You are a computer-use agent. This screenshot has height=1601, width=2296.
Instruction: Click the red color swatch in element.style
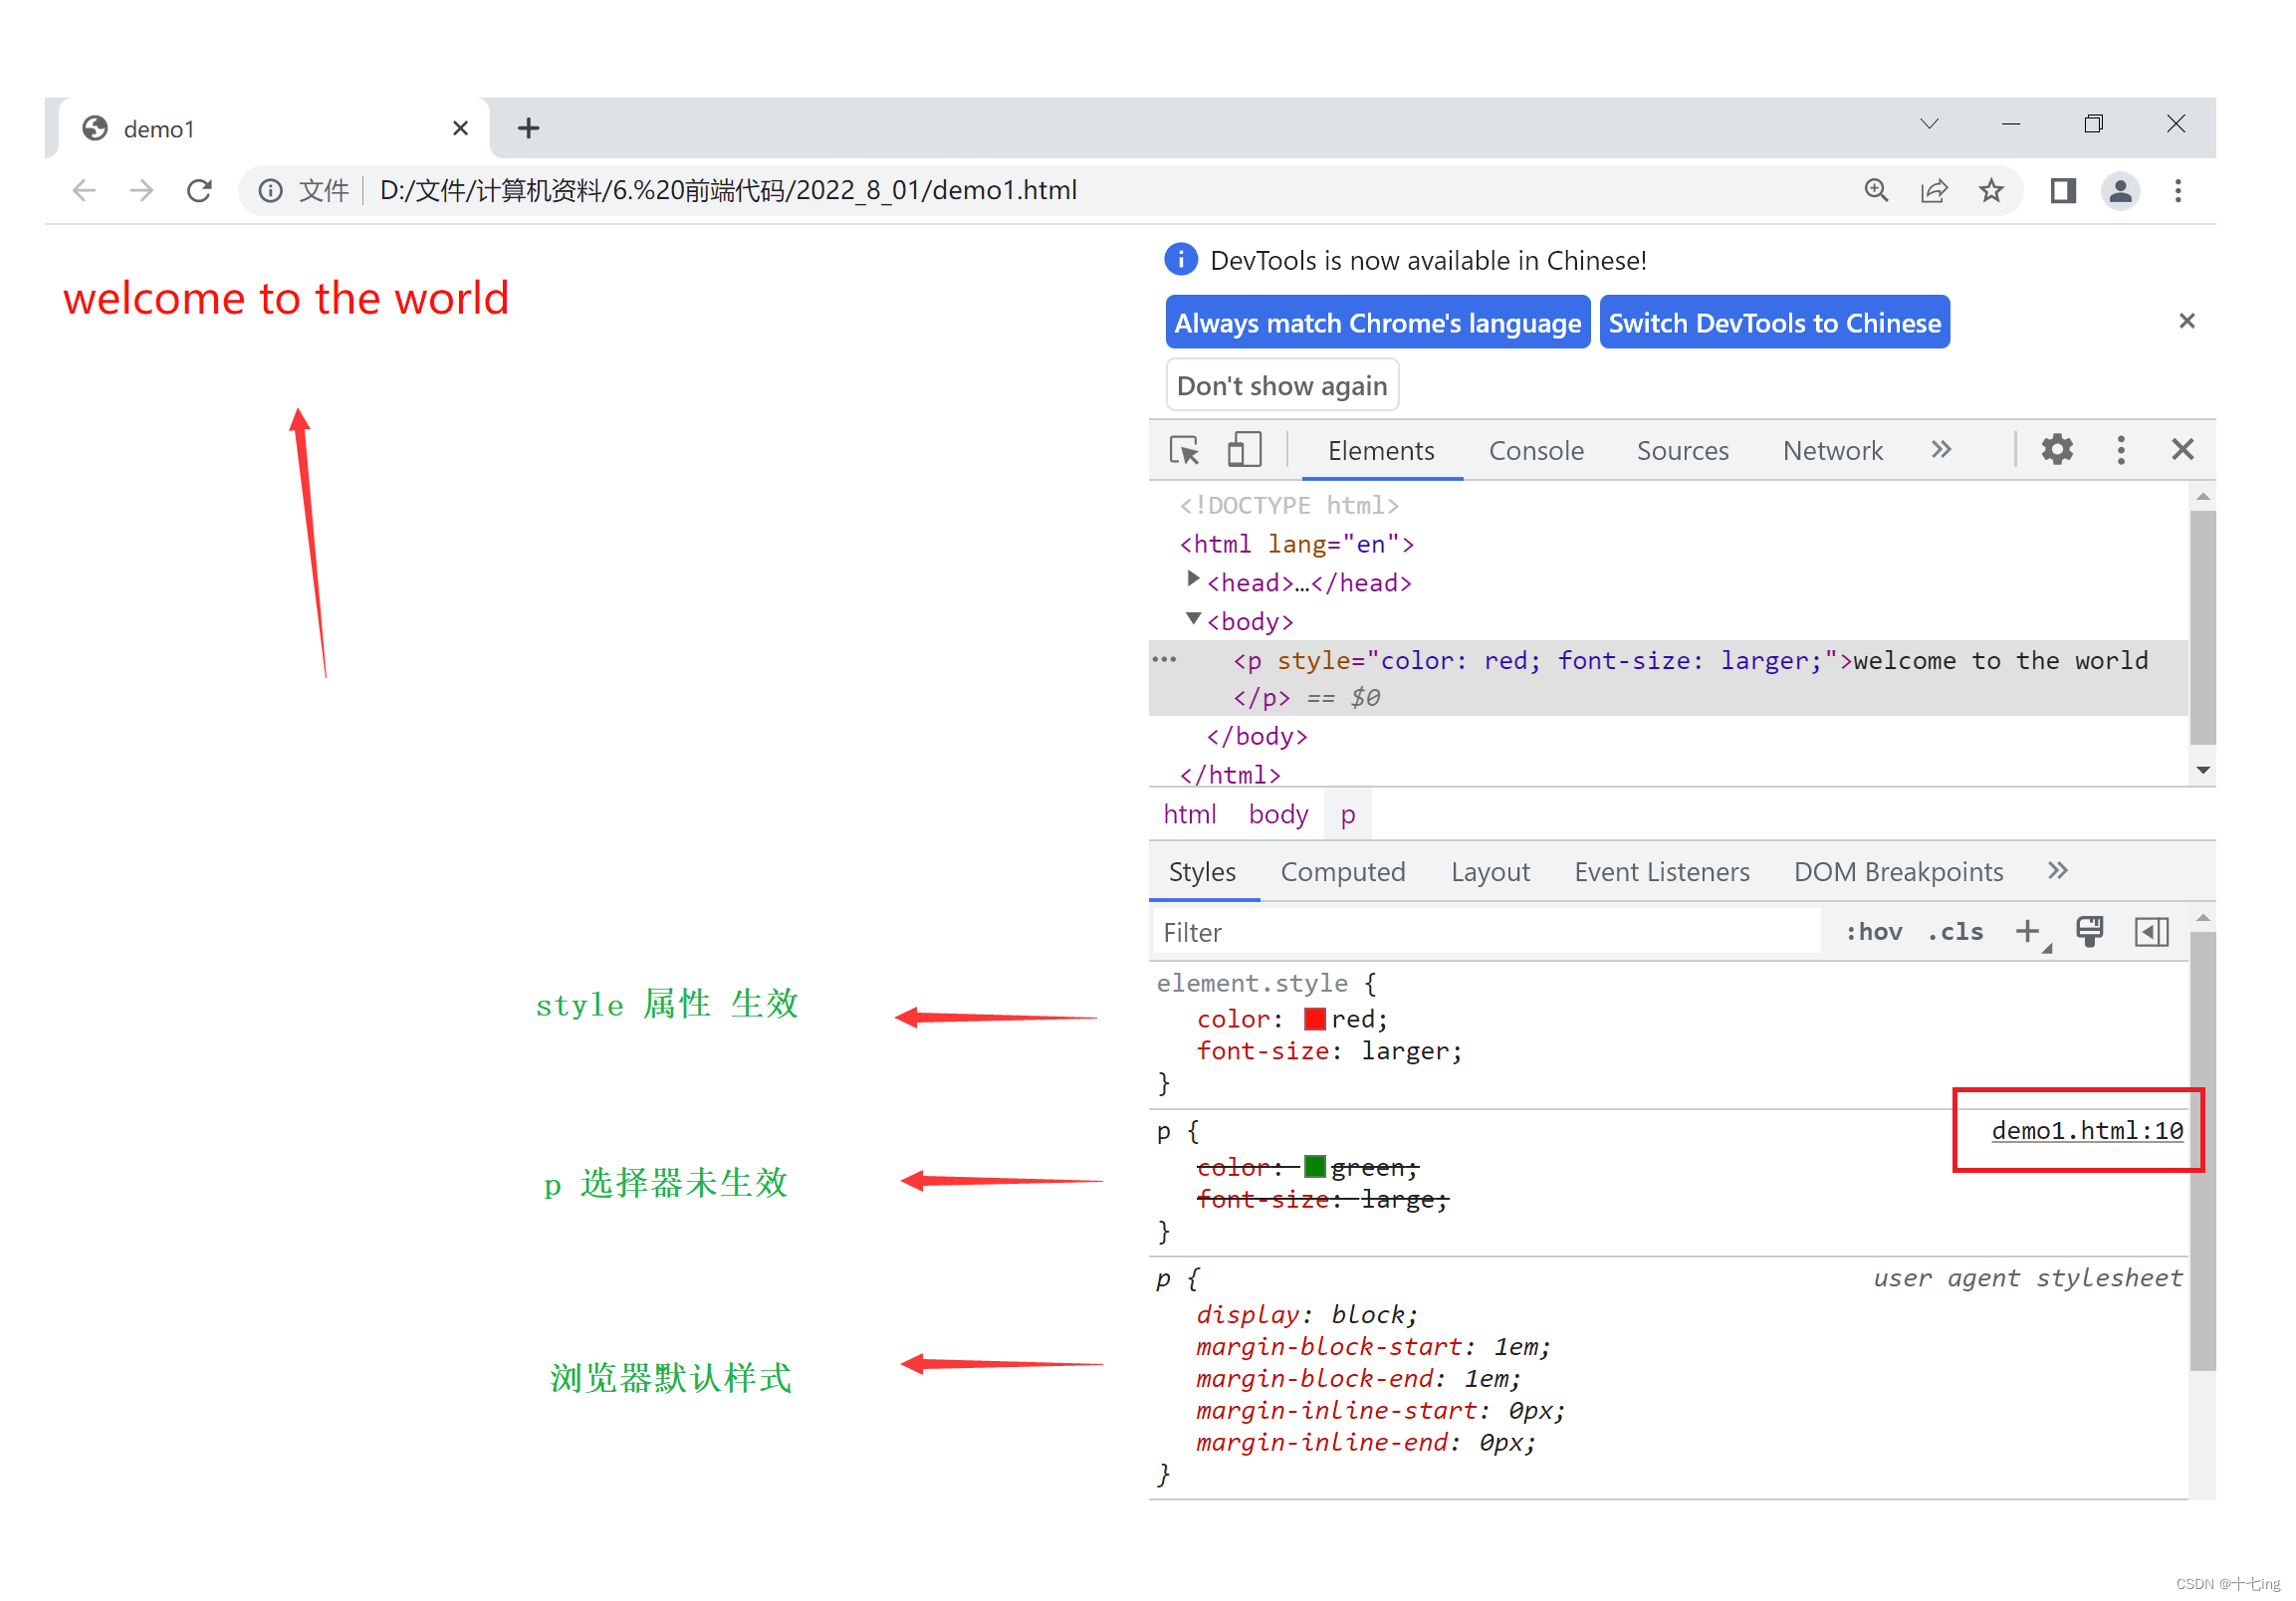pos(1314,1019)
